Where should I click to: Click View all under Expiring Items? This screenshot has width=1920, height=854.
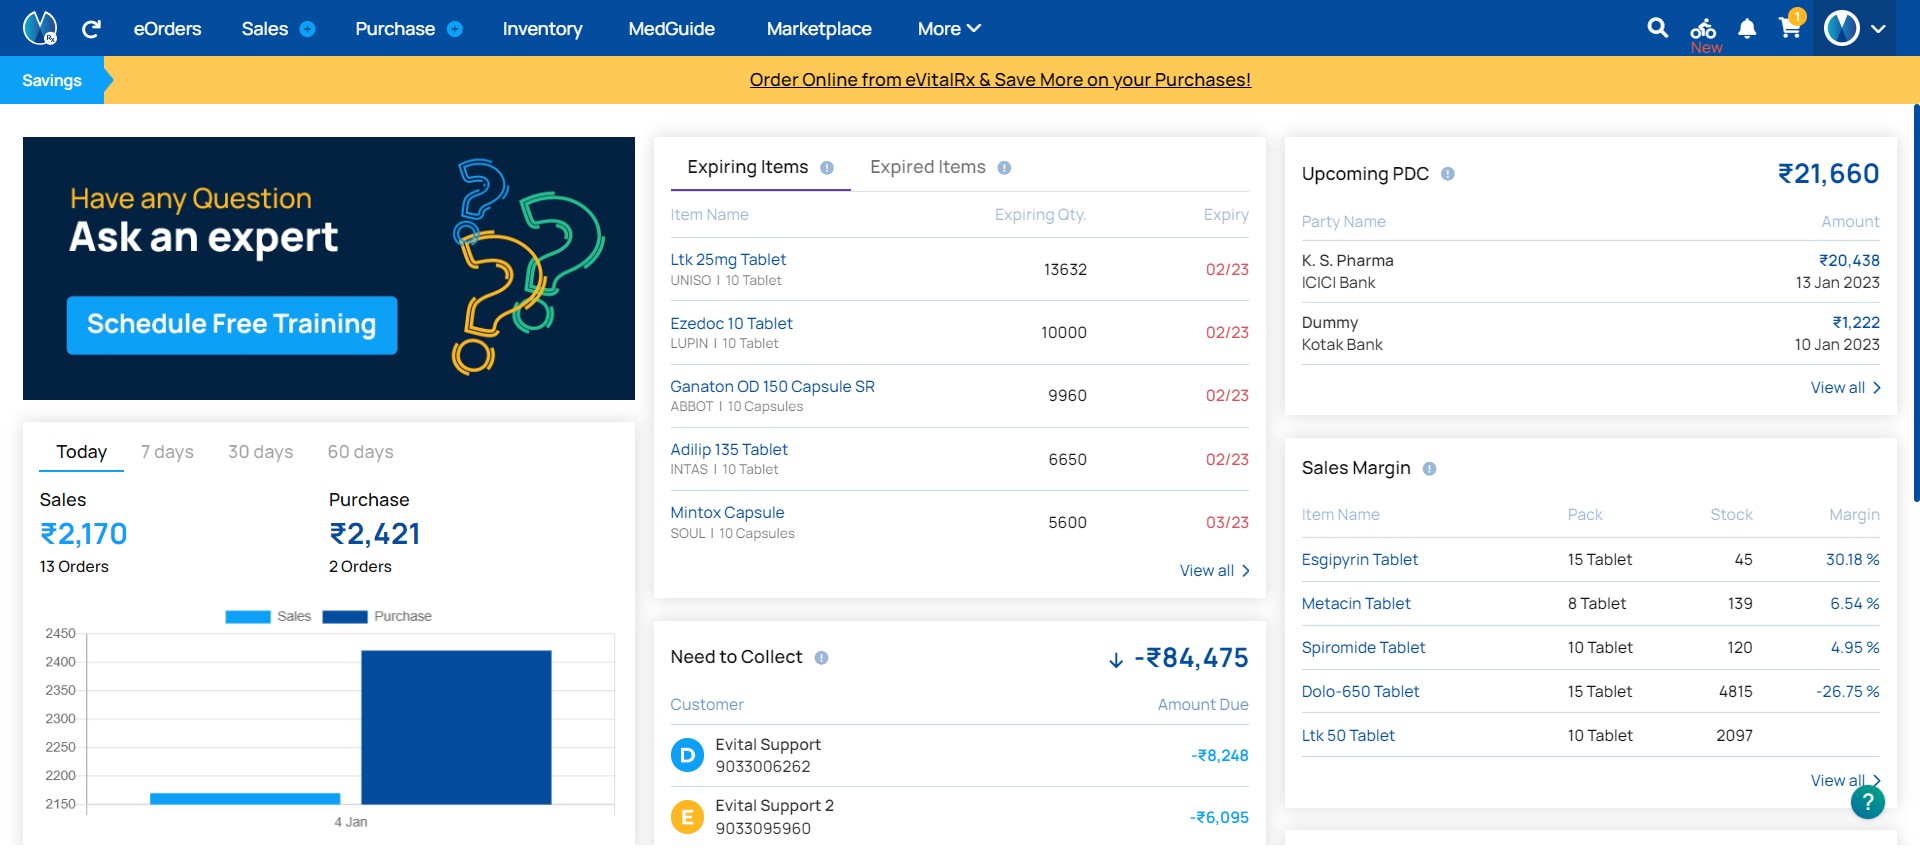pyautogui.click(x=1214, y=570)
